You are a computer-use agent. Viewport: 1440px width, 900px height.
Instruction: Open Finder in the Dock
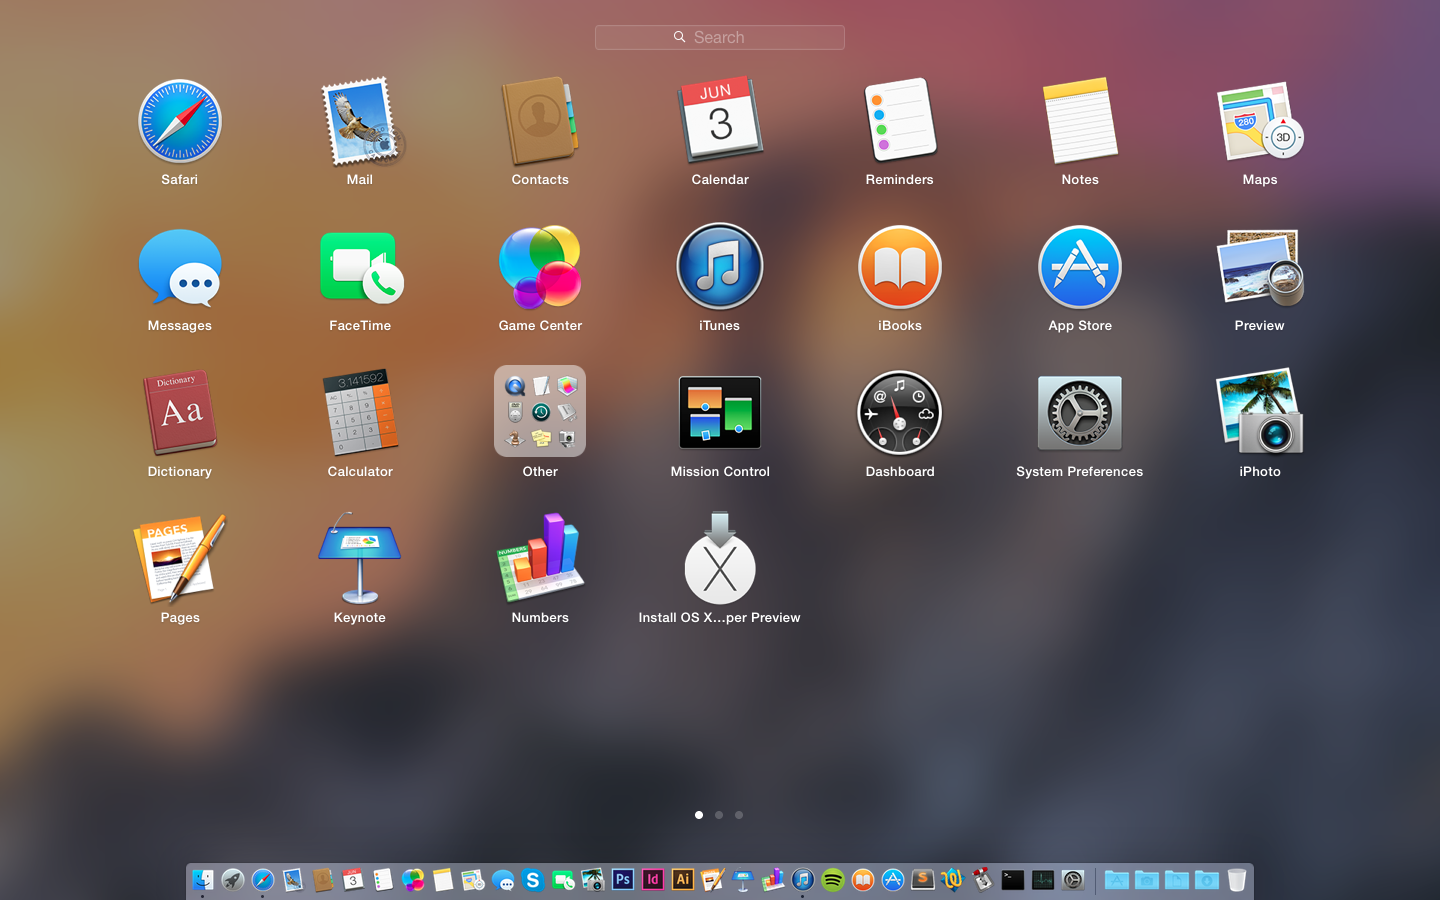(203, 880)
